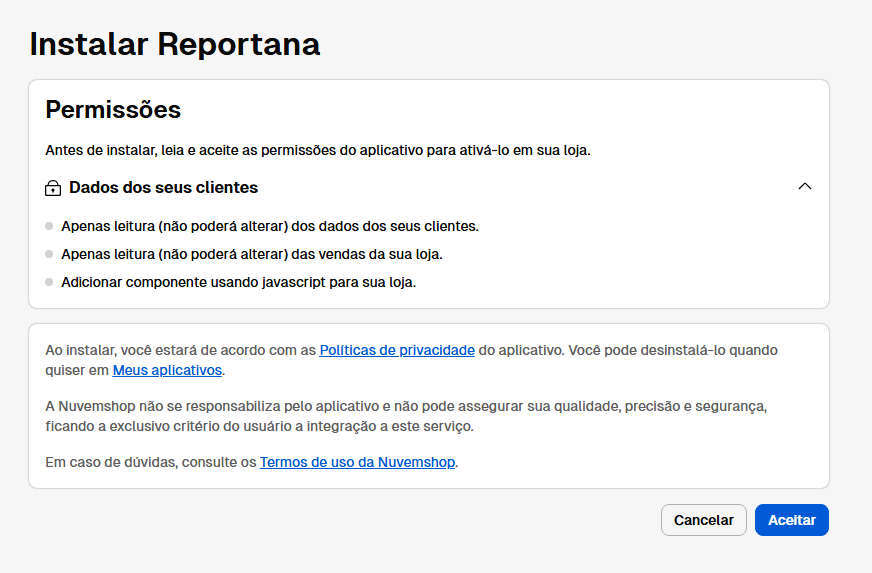The image size is (872, 573).
Task: Click the lock icon beside Dados dos seus clientes
Action: 53,188
